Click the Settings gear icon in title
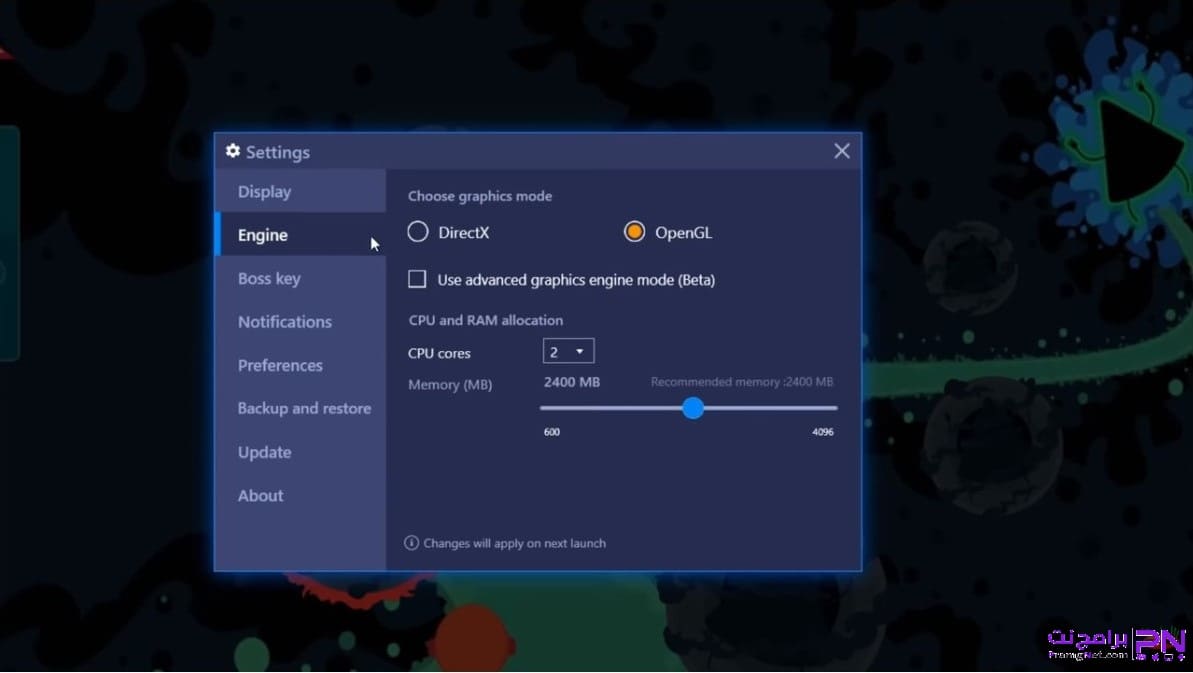Viewport: 1193px width, 673px height. (x=233, y=151)
